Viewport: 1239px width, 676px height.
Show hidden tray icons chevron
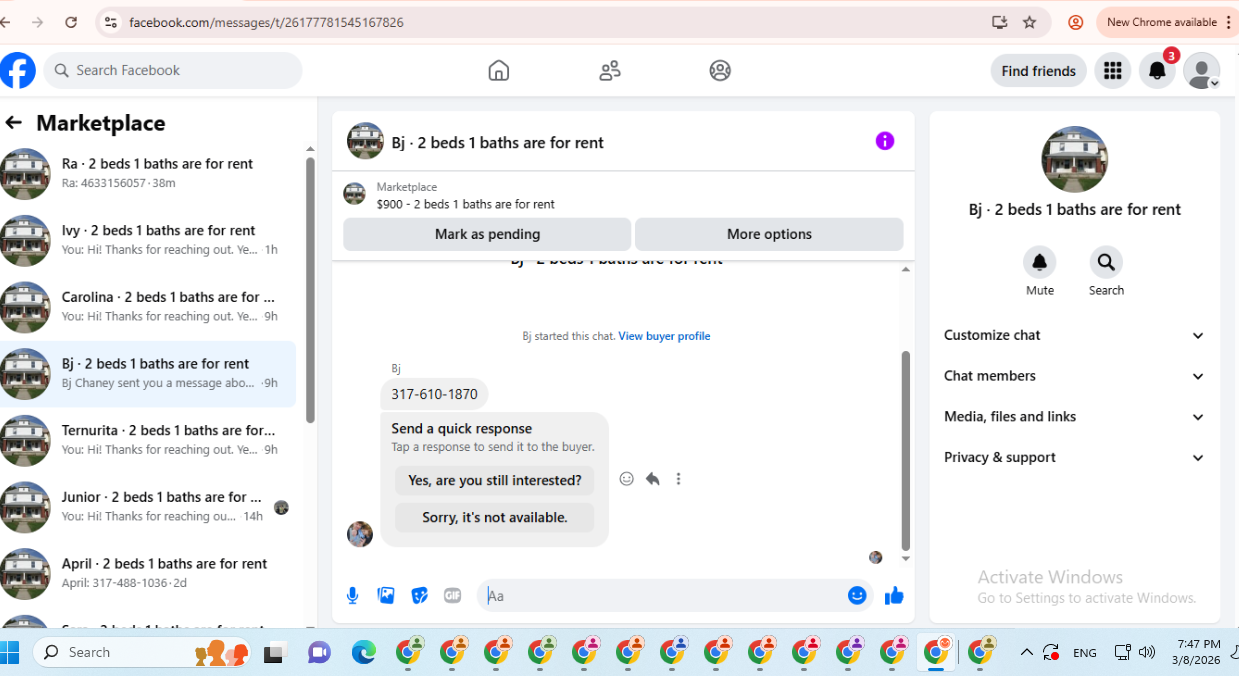tap(1026, 652)
